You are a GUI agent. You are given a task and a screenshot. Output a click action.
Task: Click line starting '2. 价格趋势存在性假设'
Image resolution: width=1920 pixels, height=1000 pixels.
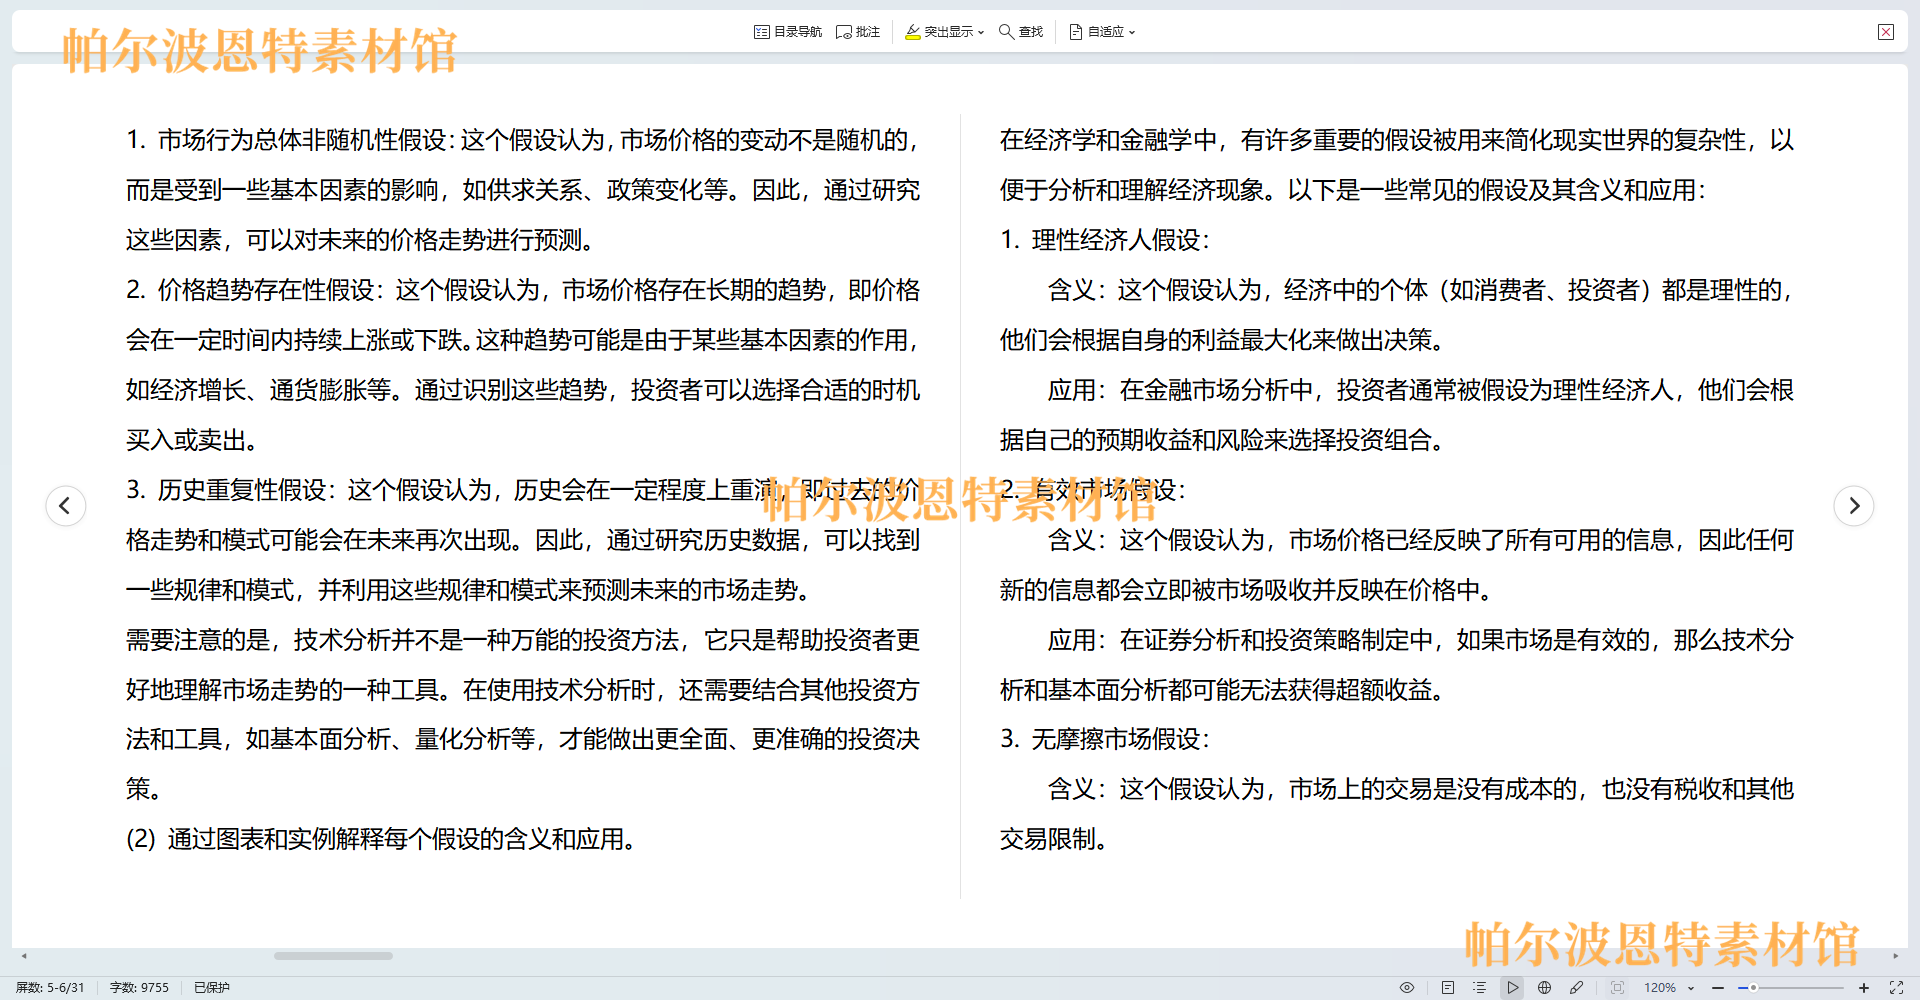click(523, 290)
